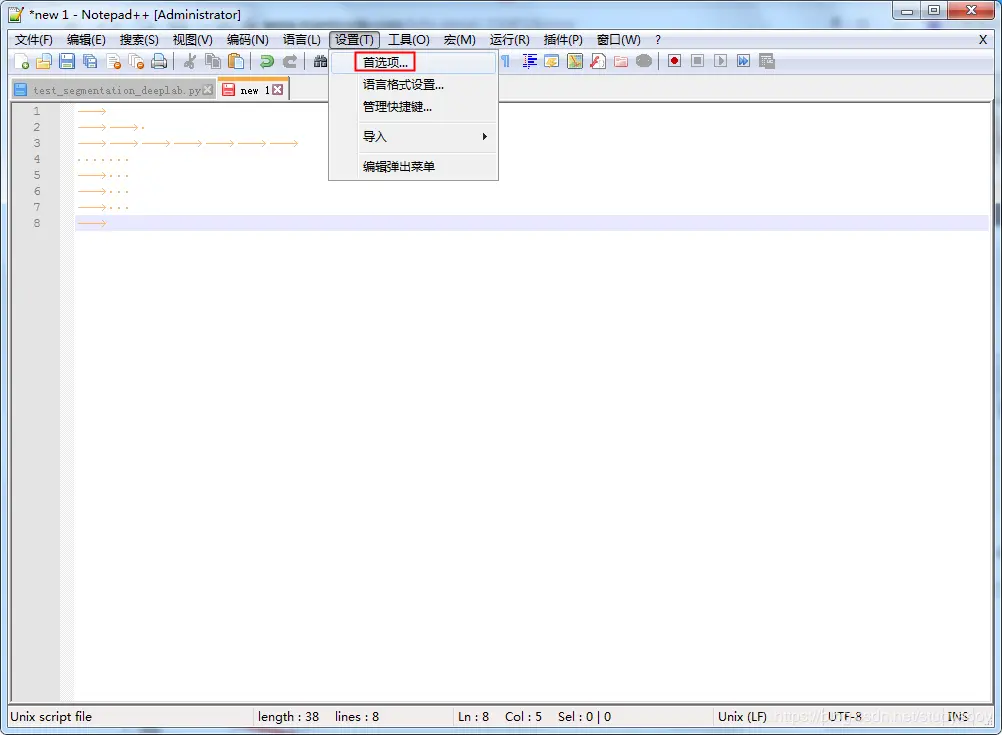Click the Playback macro icon
The height and width of the screenshot is (735, 1002).
[720, 61]
